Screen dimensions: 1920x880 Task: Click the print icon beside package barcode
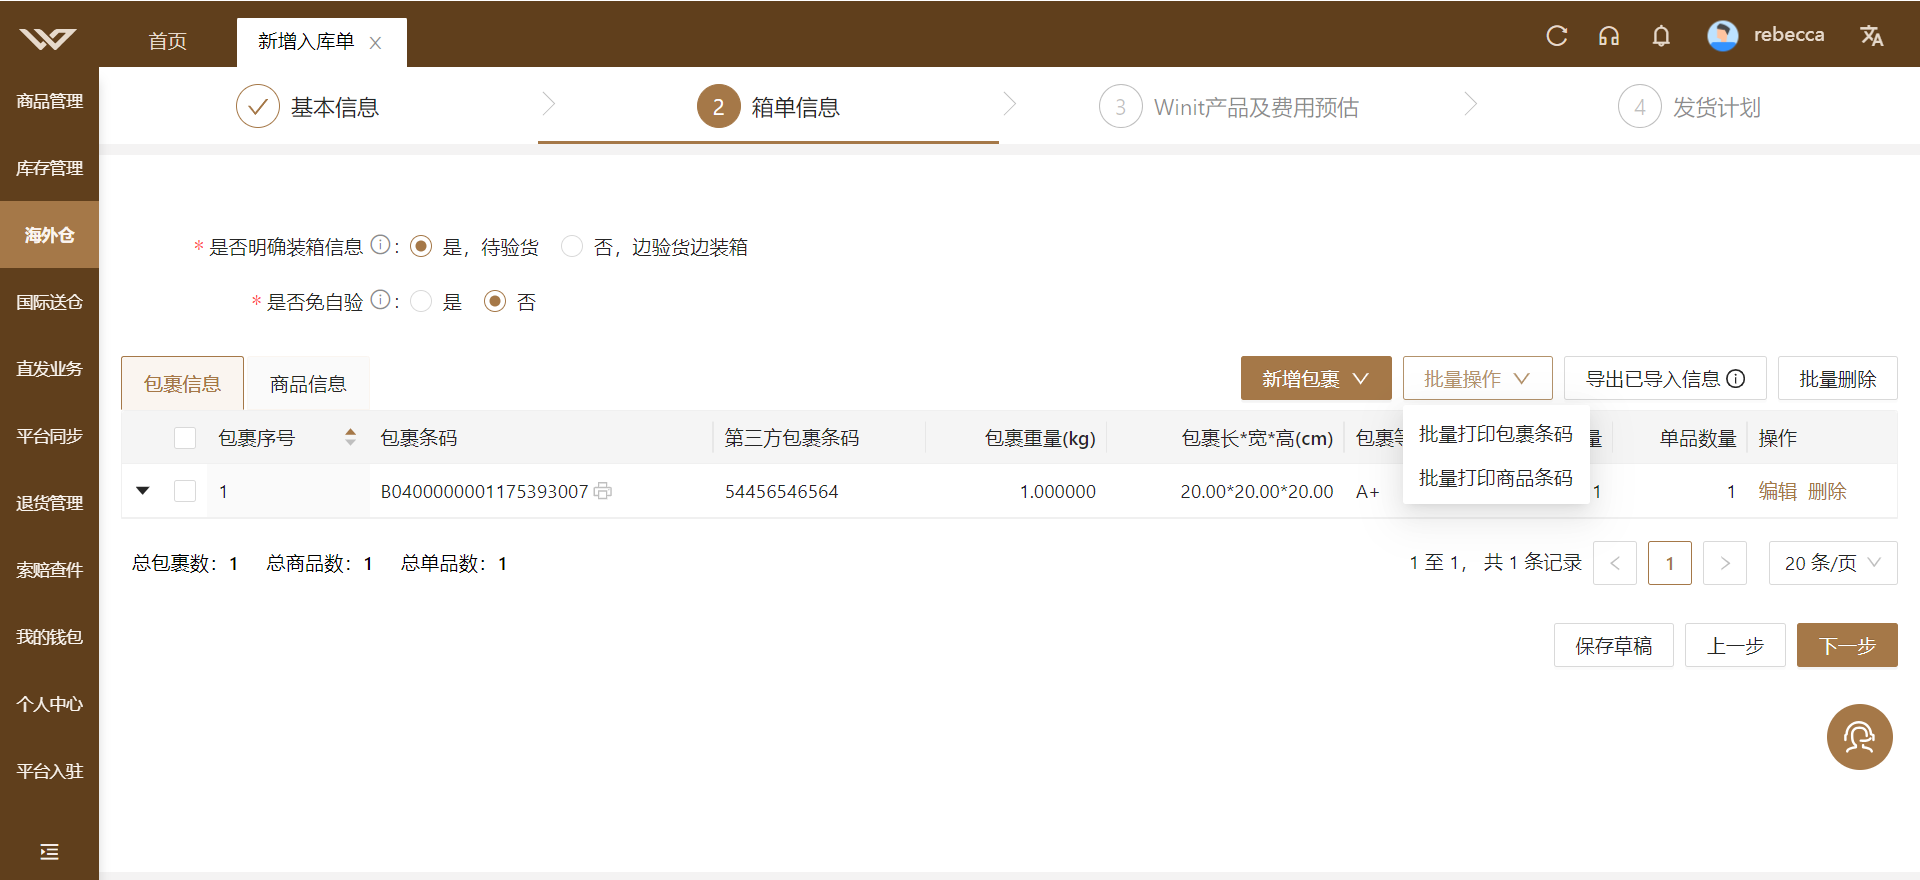603,491
